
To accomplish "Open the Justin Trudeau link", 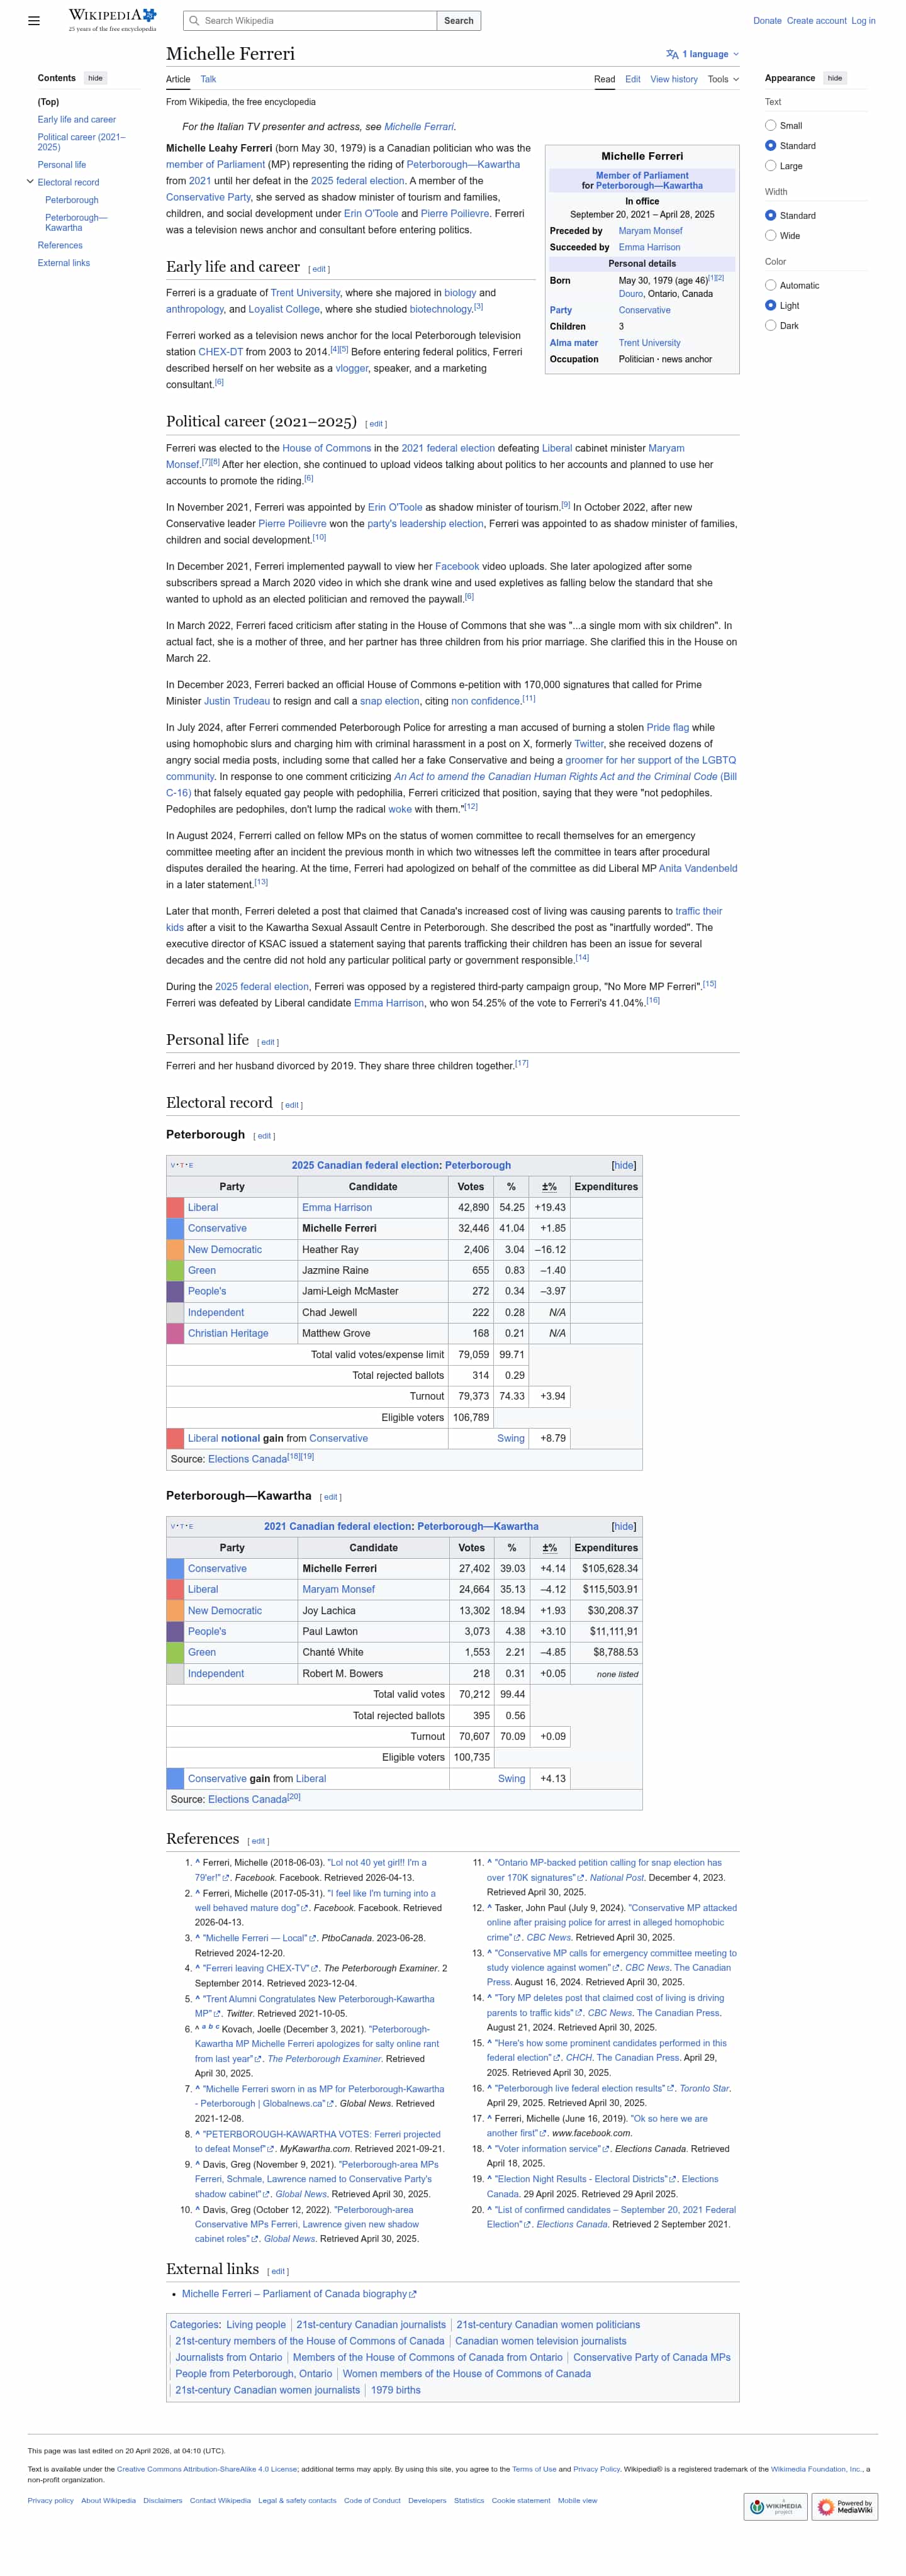I will (x=237, y=702).
